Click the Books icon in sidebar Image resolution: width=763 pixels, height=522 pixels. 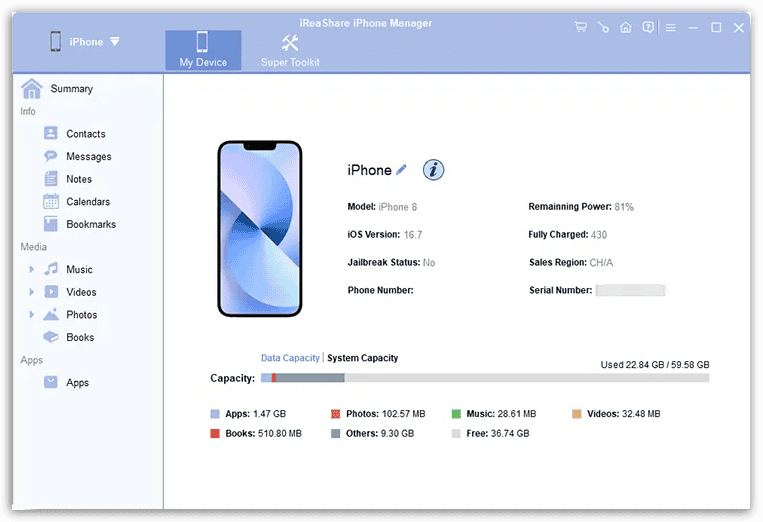click(x=51, y=337)
